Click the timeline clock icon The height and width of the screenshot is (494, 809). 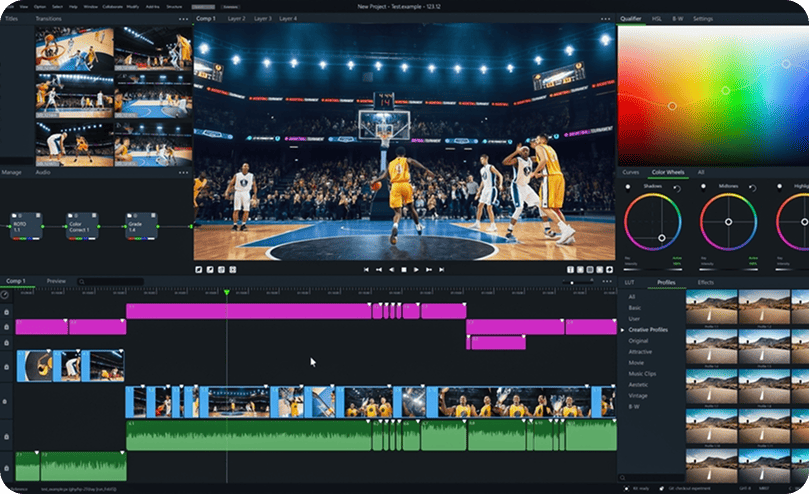[6, 295]
